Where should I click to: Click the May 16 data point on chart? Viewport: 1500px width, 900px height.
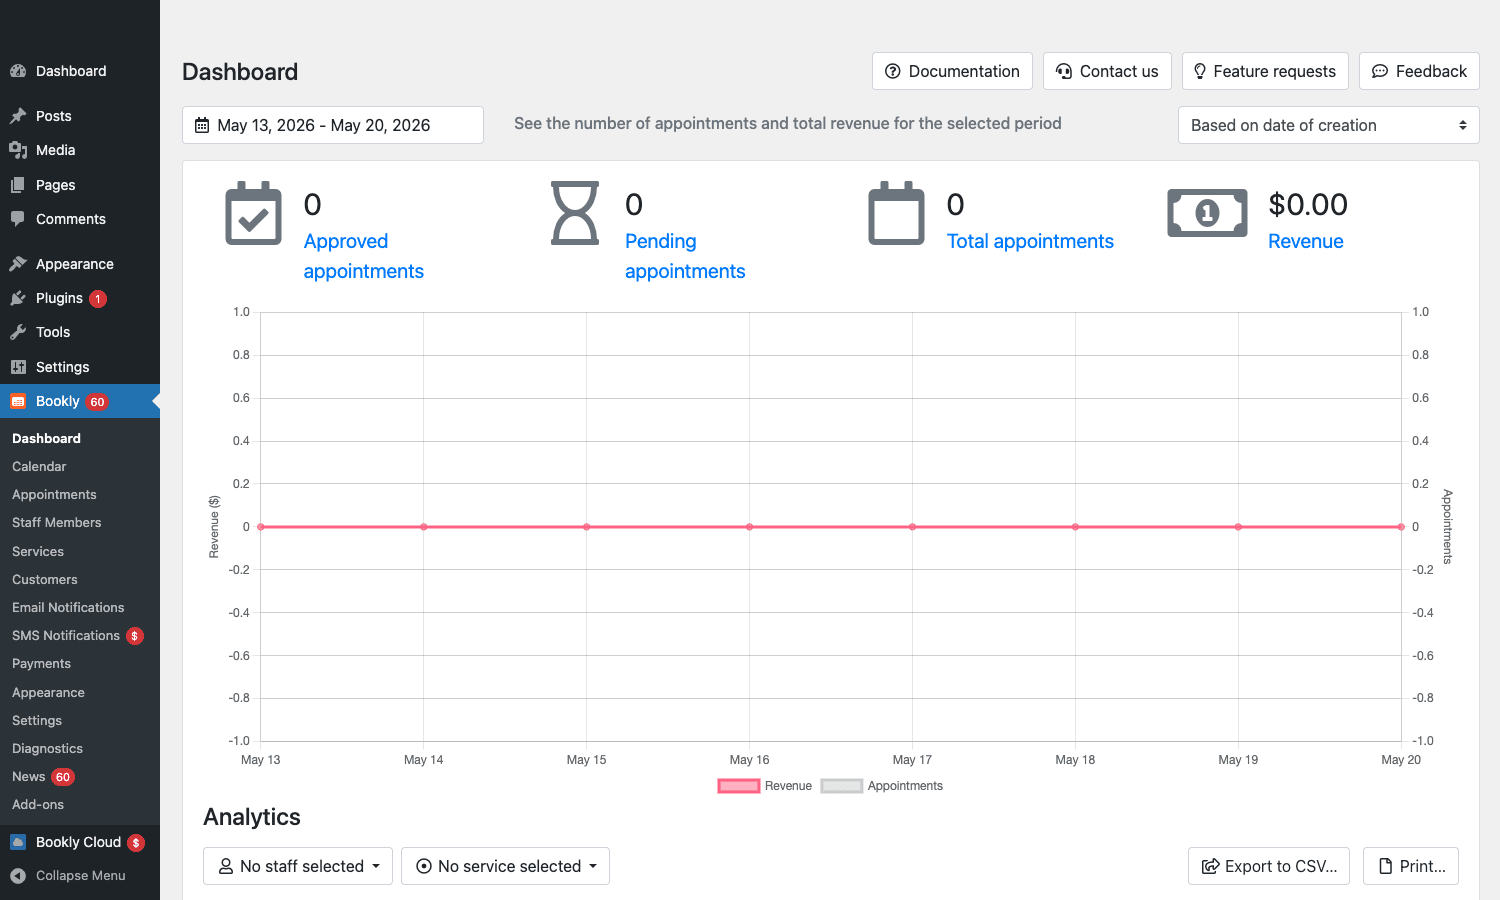tap(749, 527)
